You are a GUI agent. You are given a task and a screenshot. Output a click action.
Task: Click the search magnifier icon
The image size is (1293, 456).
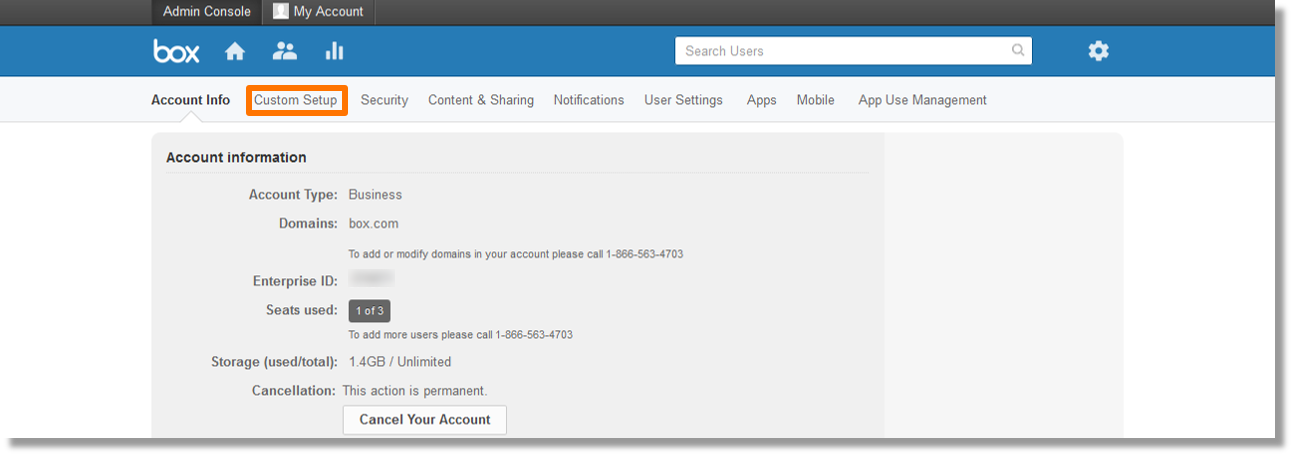tap(1018, 50)
